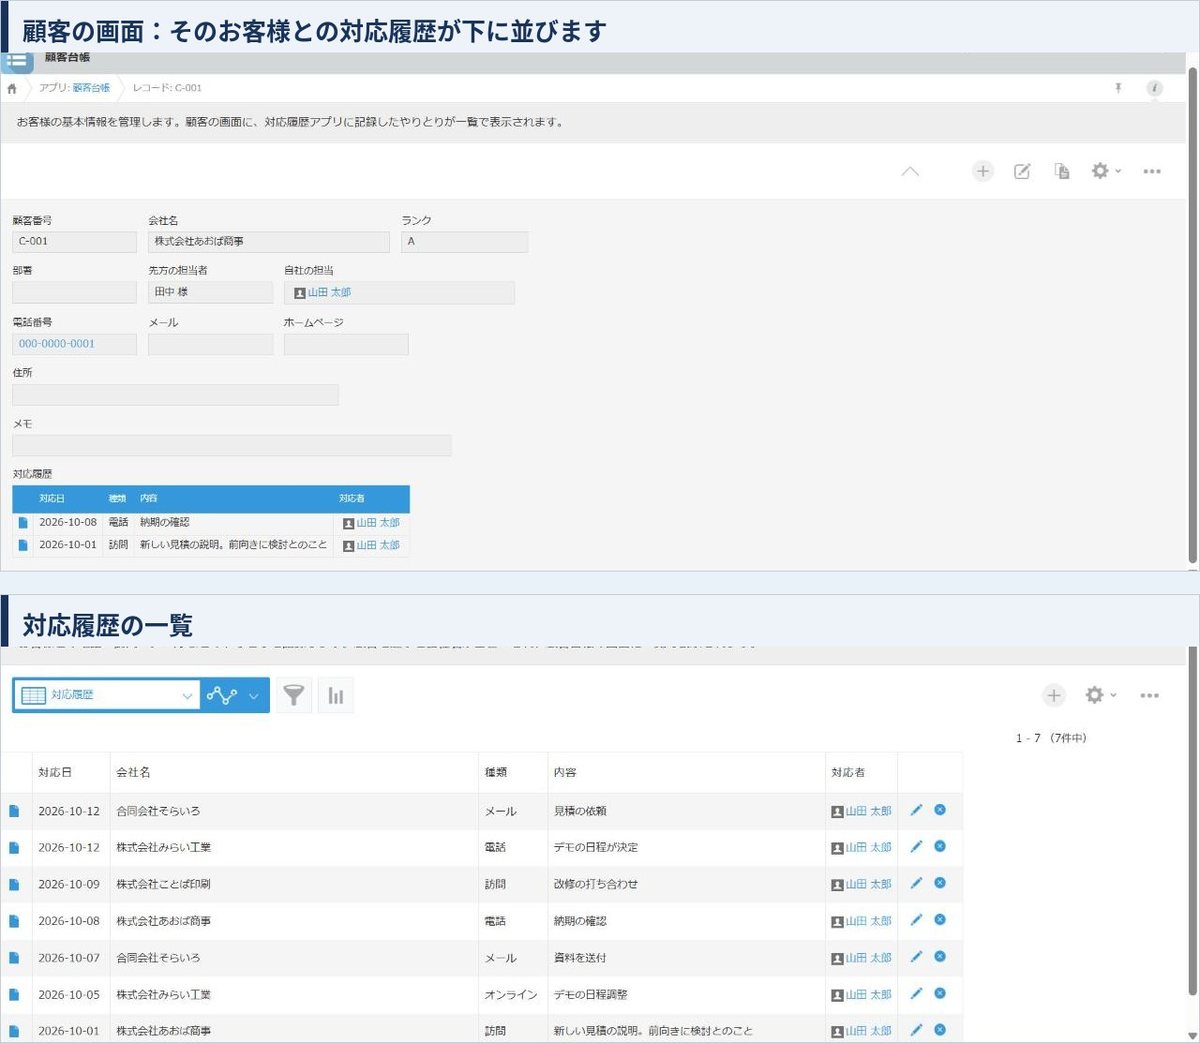1200x1043 pixels.
Task: Click the 会社名 field 株式会社あおば商事
Action: [269, 242]
